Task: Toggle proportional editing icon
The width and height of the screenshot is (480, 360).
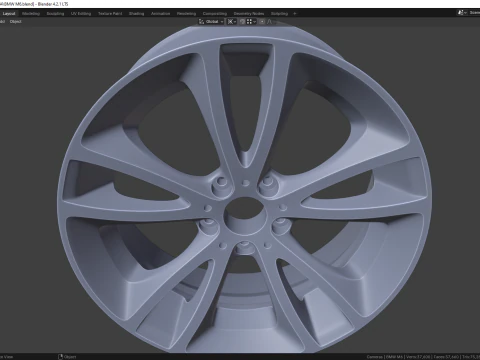Action: click(262, 22)
